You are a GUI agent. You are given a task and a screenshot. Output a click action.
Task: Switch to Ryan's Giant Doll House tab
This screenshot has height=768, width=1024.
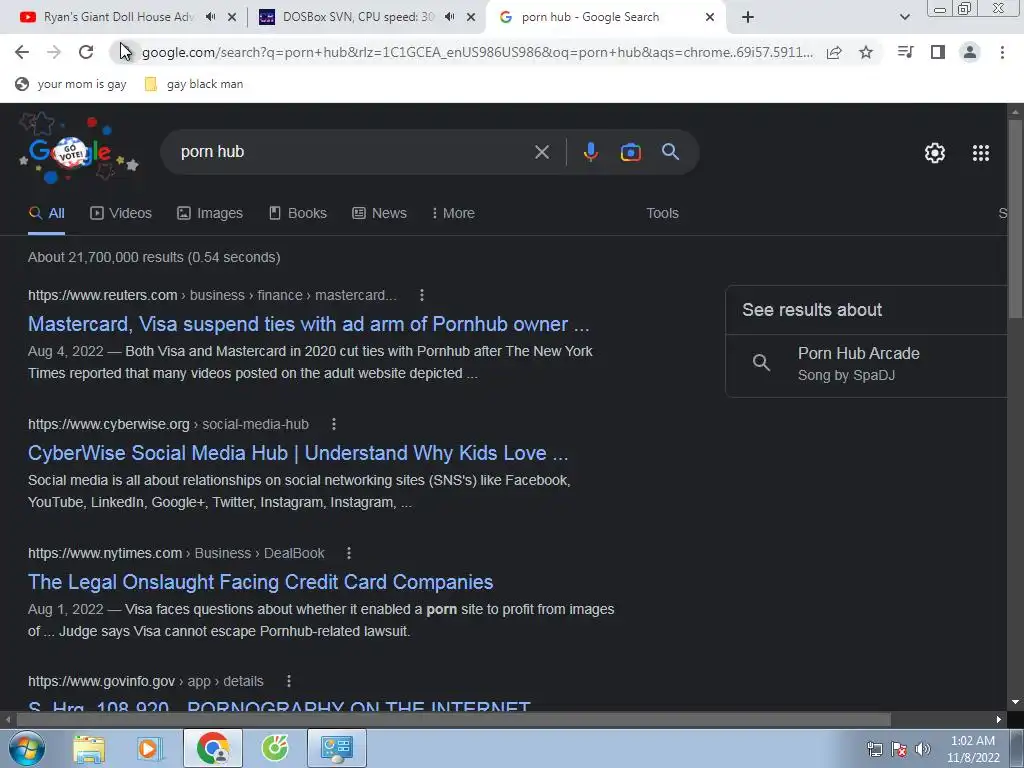[118, 18]
